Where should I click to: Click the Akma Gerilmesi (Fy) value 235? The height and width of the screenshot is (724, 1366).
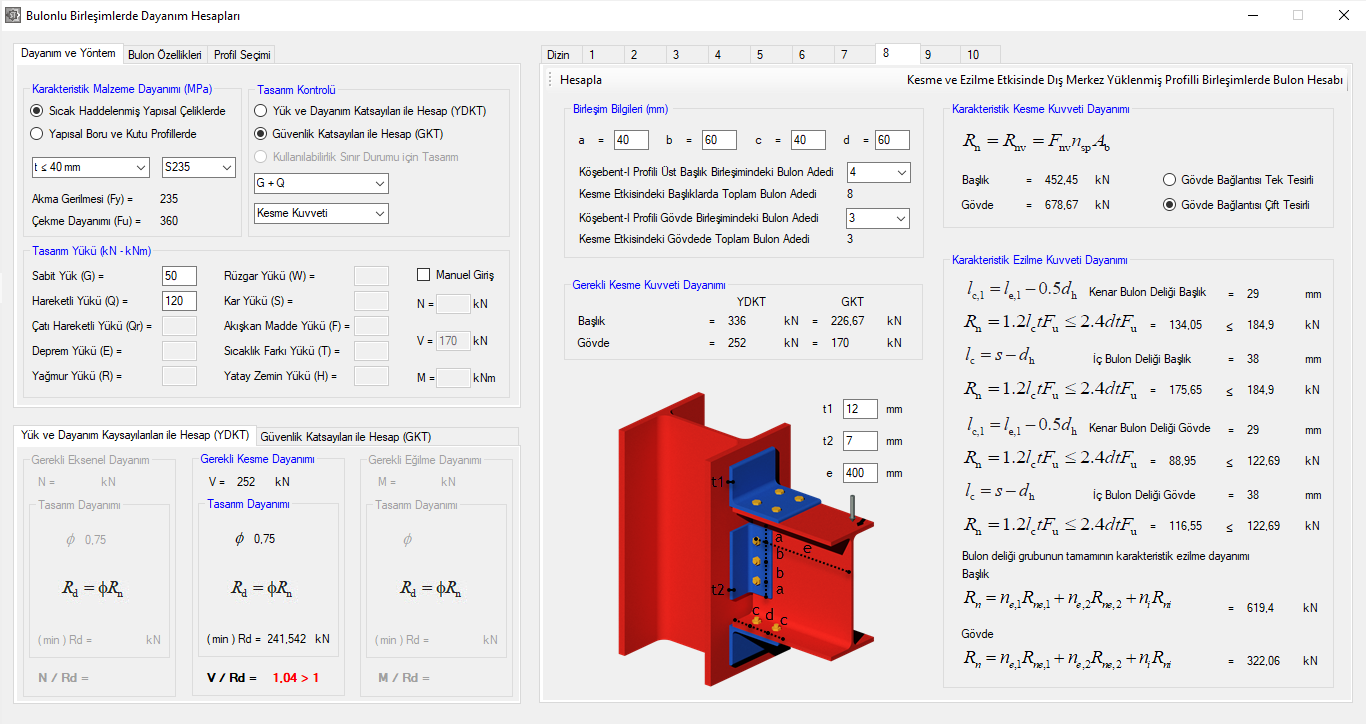169,199
